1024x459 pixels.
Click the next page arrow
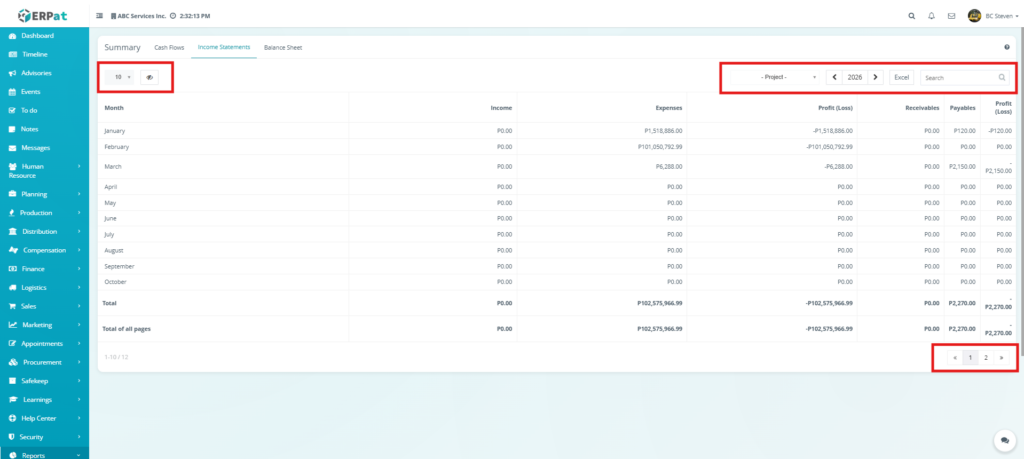(x=1001, y=358)
